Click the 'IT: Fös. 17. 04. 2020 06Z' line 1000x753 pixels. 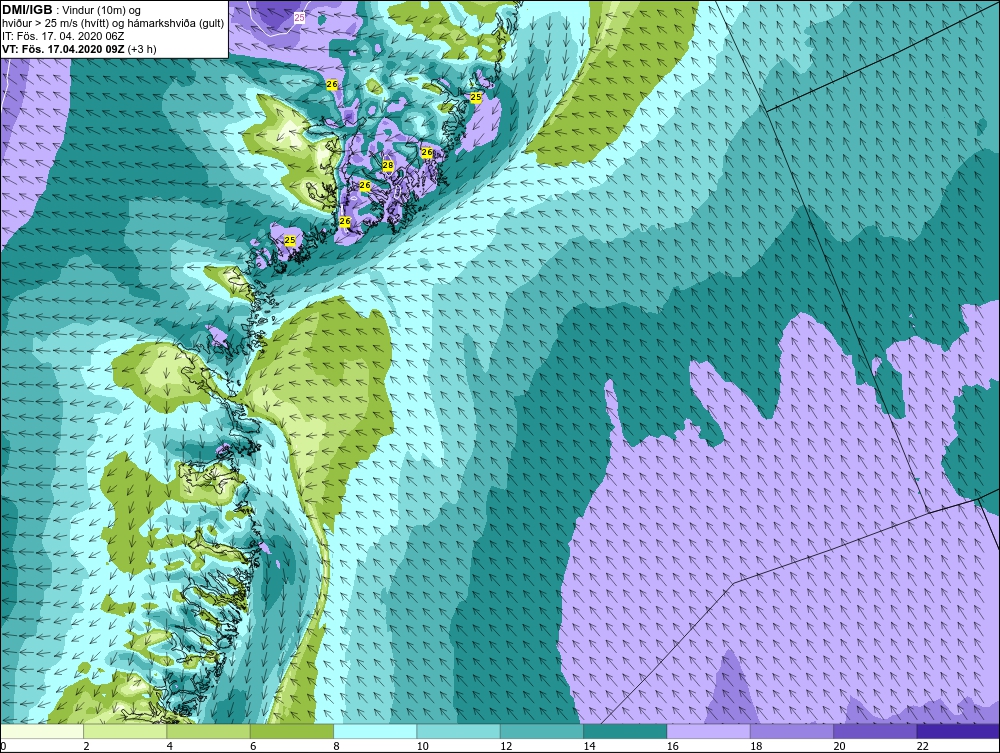pyautogui.click(x=63, y=36)
